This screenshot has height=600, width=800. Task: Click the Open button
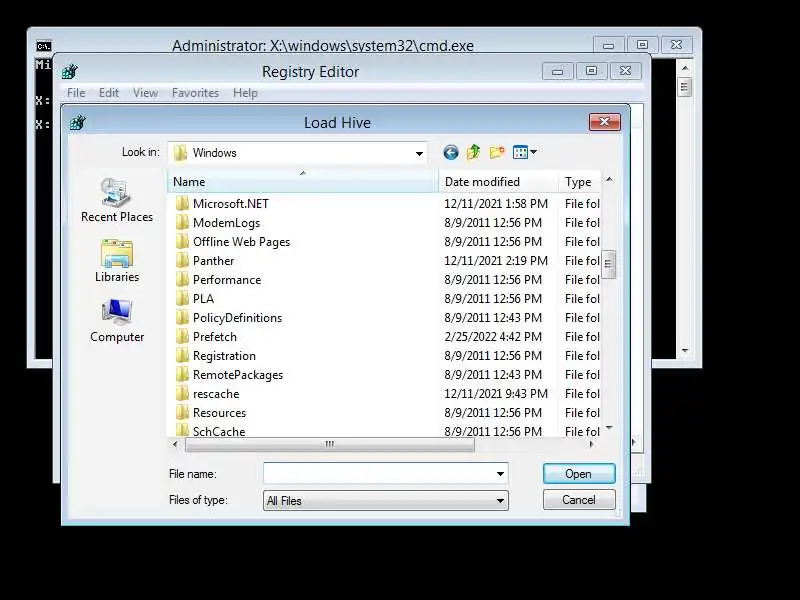pos(579,473)
